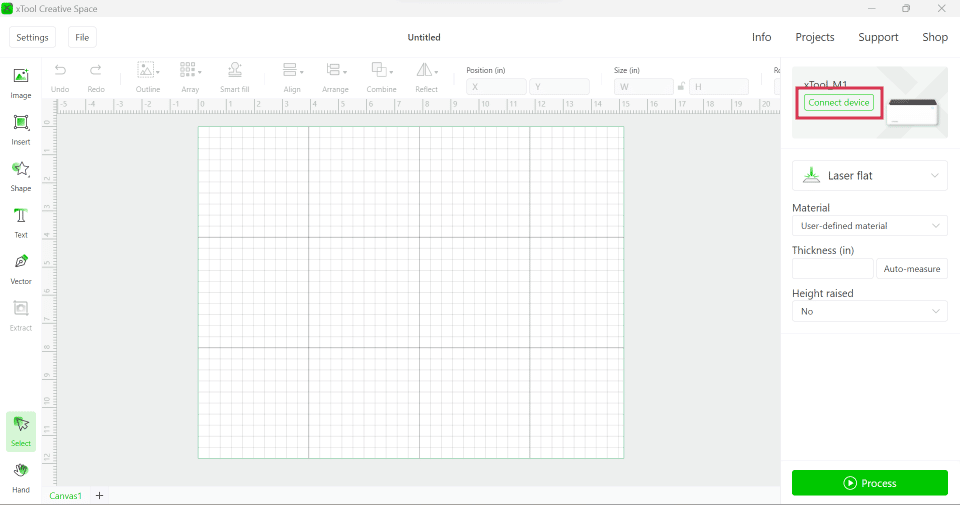This screenshot has width=960, height=505.
Task: Open the User-defined material dropdown
Action: [x=869, y=226]
